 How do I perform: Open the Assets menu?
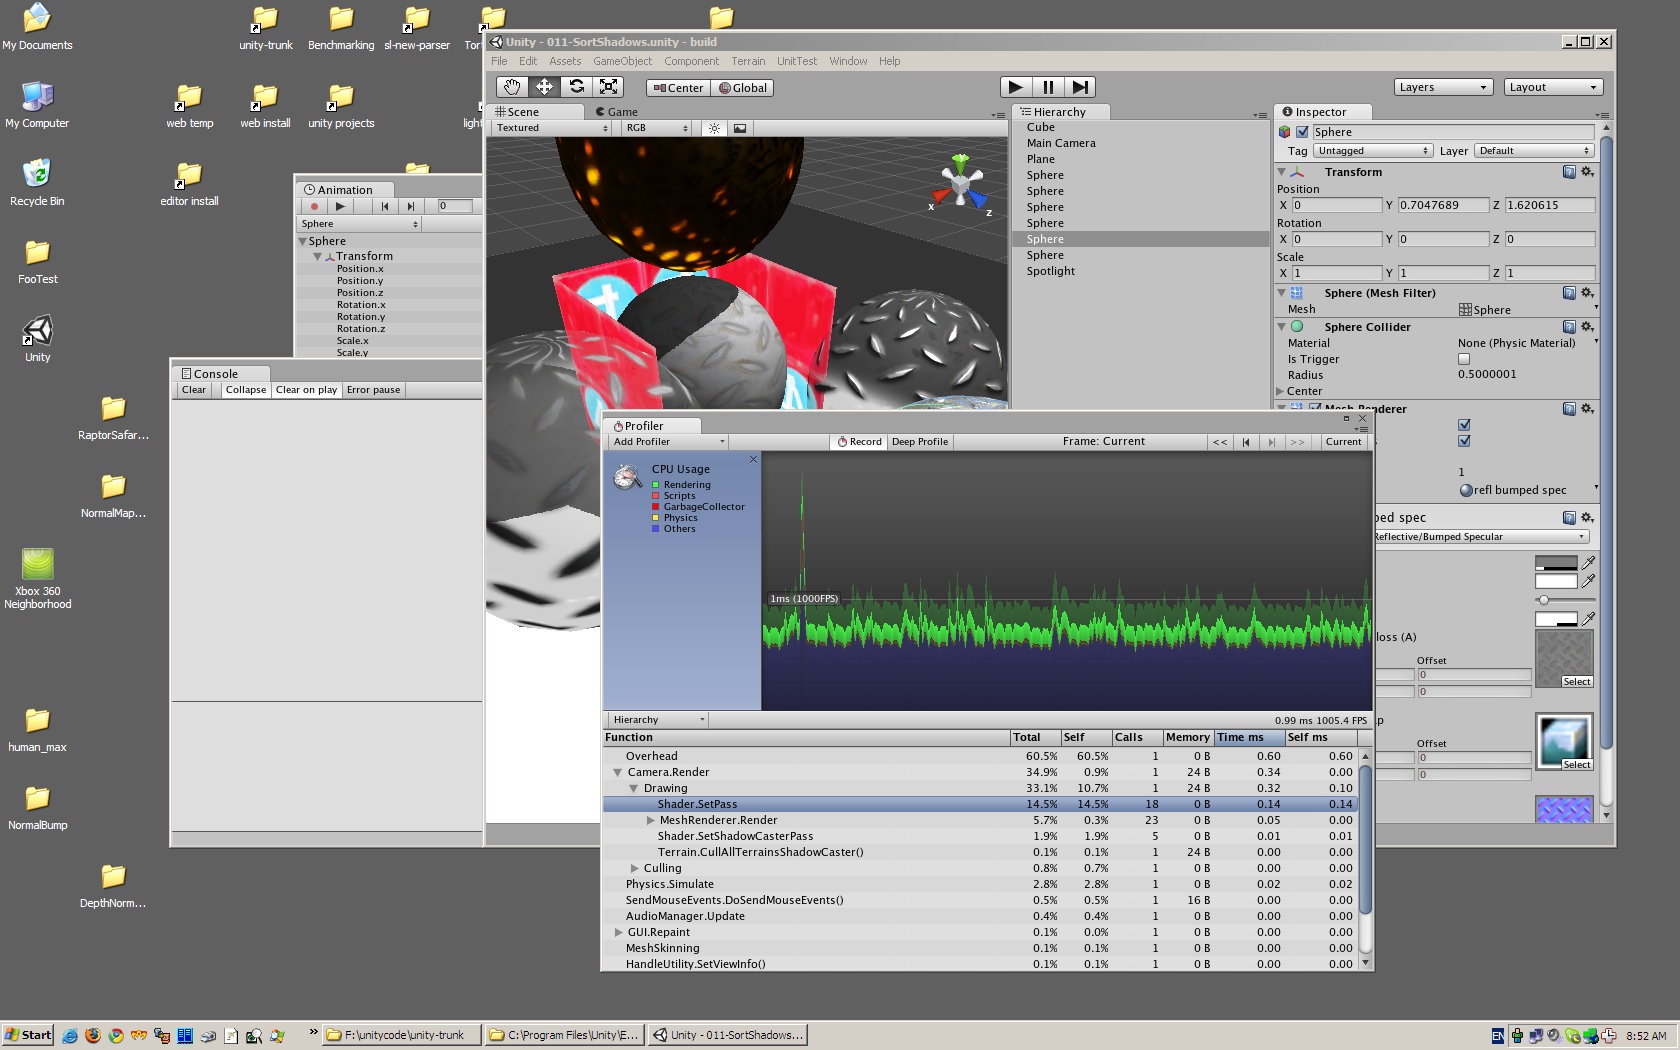(x=565, y=61)
